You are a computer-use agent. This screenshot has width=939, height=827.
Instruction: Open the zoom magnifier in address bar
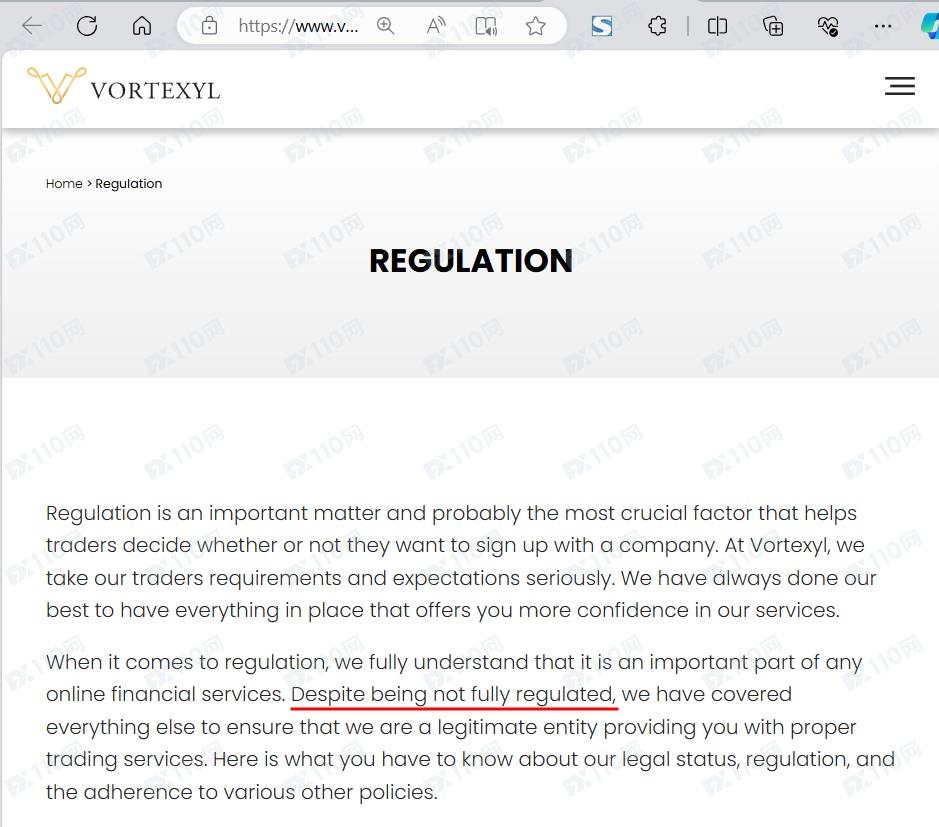coord(386,26)
